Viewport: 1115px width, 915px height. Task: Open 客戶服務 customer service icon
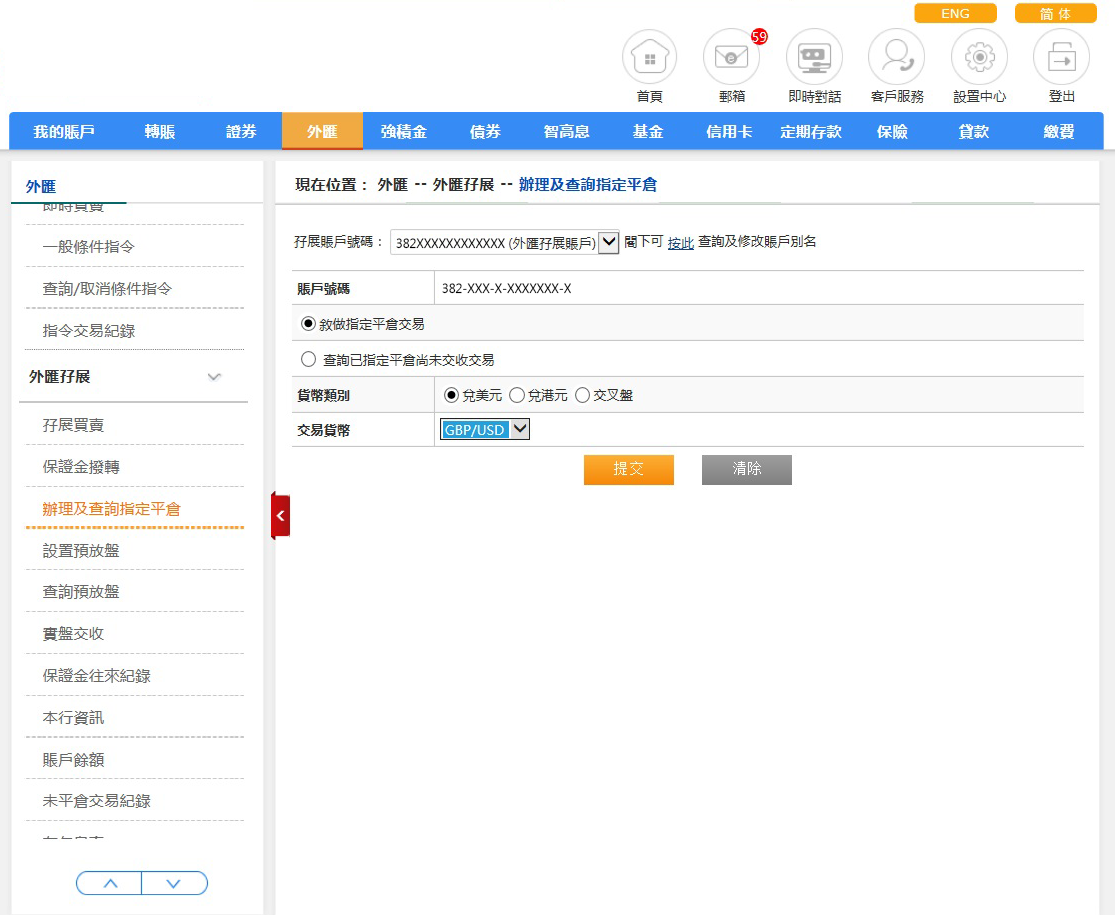pos(896,58)
